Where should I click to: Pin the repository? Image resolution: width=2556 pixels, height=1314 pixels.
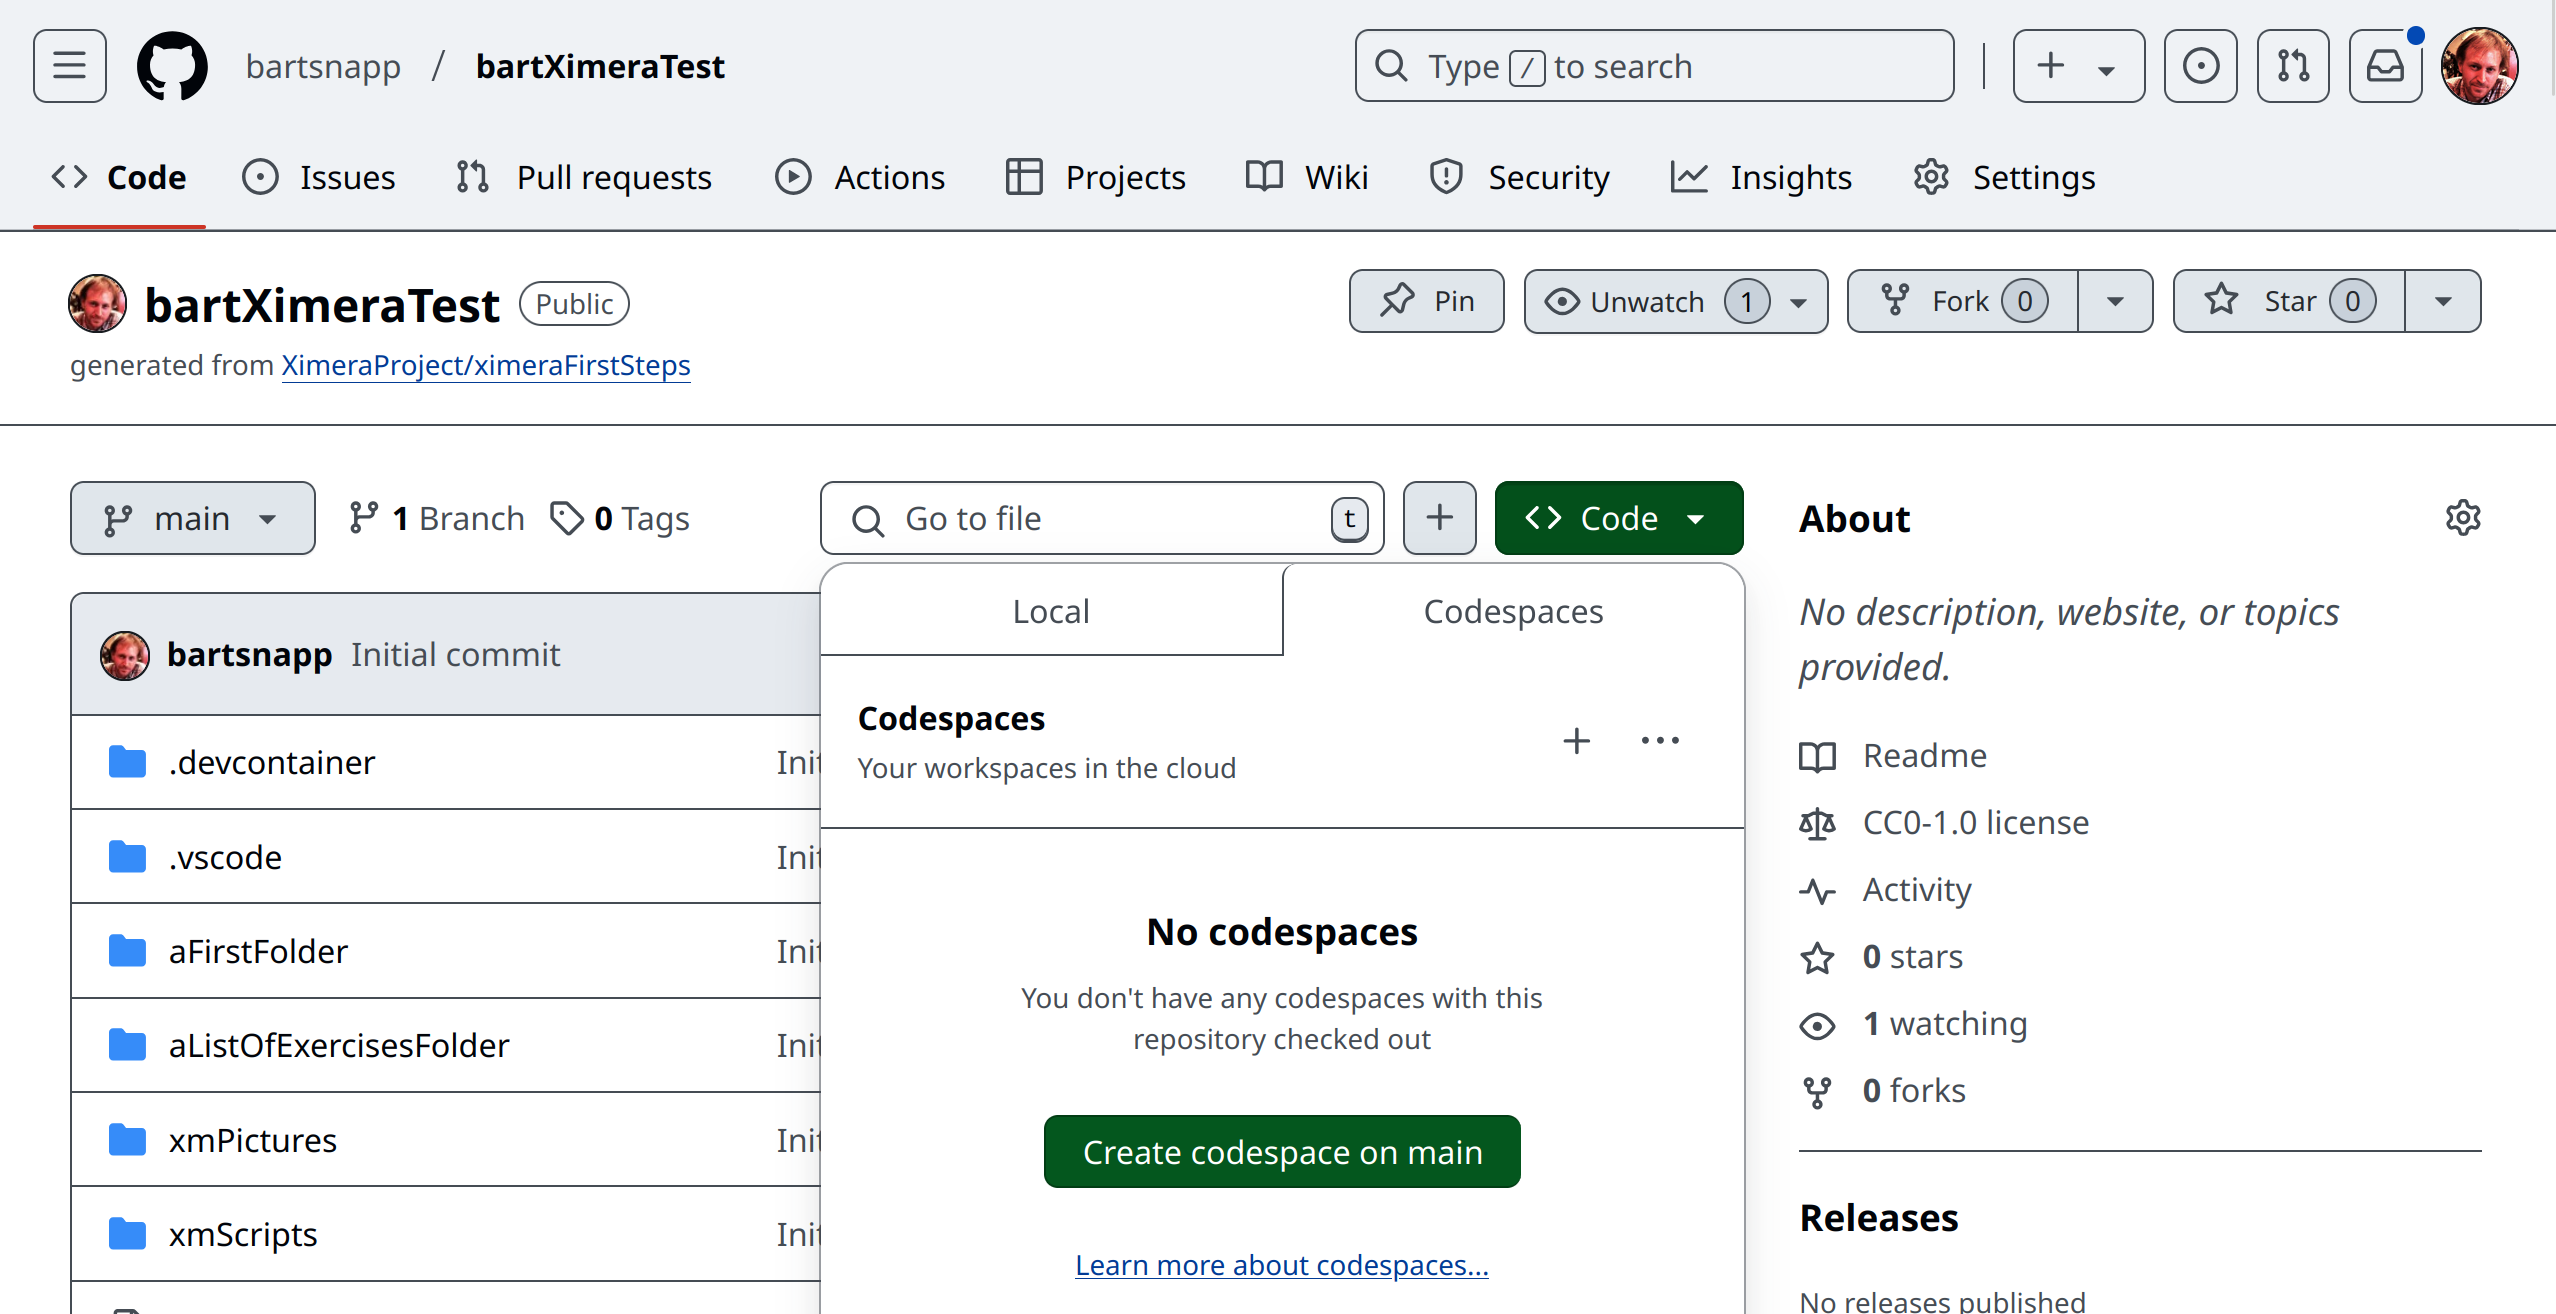1426,301
